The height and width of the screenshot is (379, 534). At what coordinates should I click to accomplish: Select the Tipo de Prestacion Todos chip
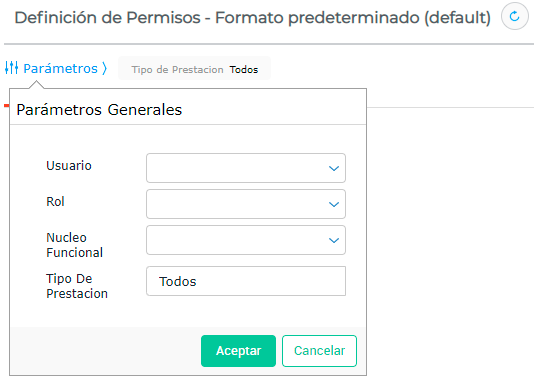(x=194, y=69)
